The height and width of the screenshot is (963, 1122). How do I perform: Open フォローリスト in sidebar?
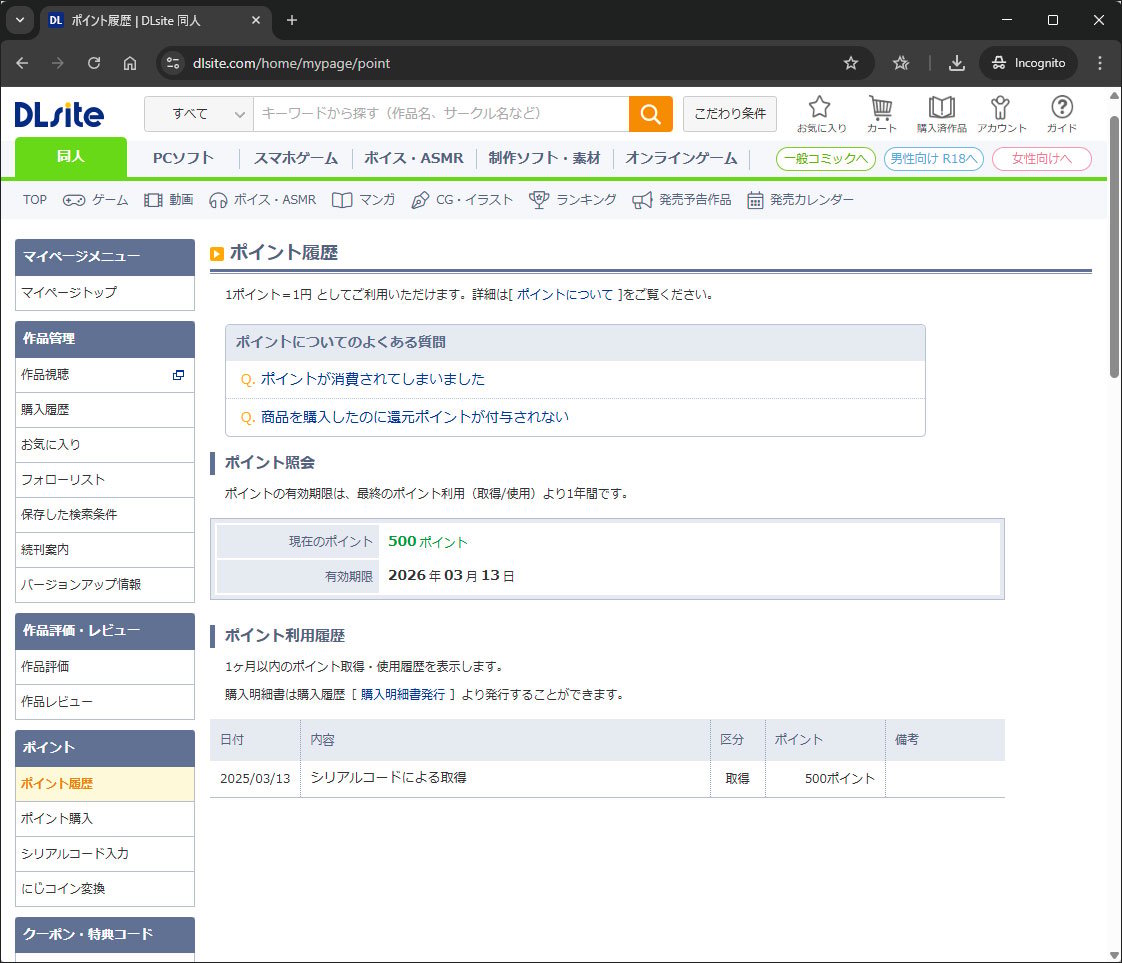(104, 480)
